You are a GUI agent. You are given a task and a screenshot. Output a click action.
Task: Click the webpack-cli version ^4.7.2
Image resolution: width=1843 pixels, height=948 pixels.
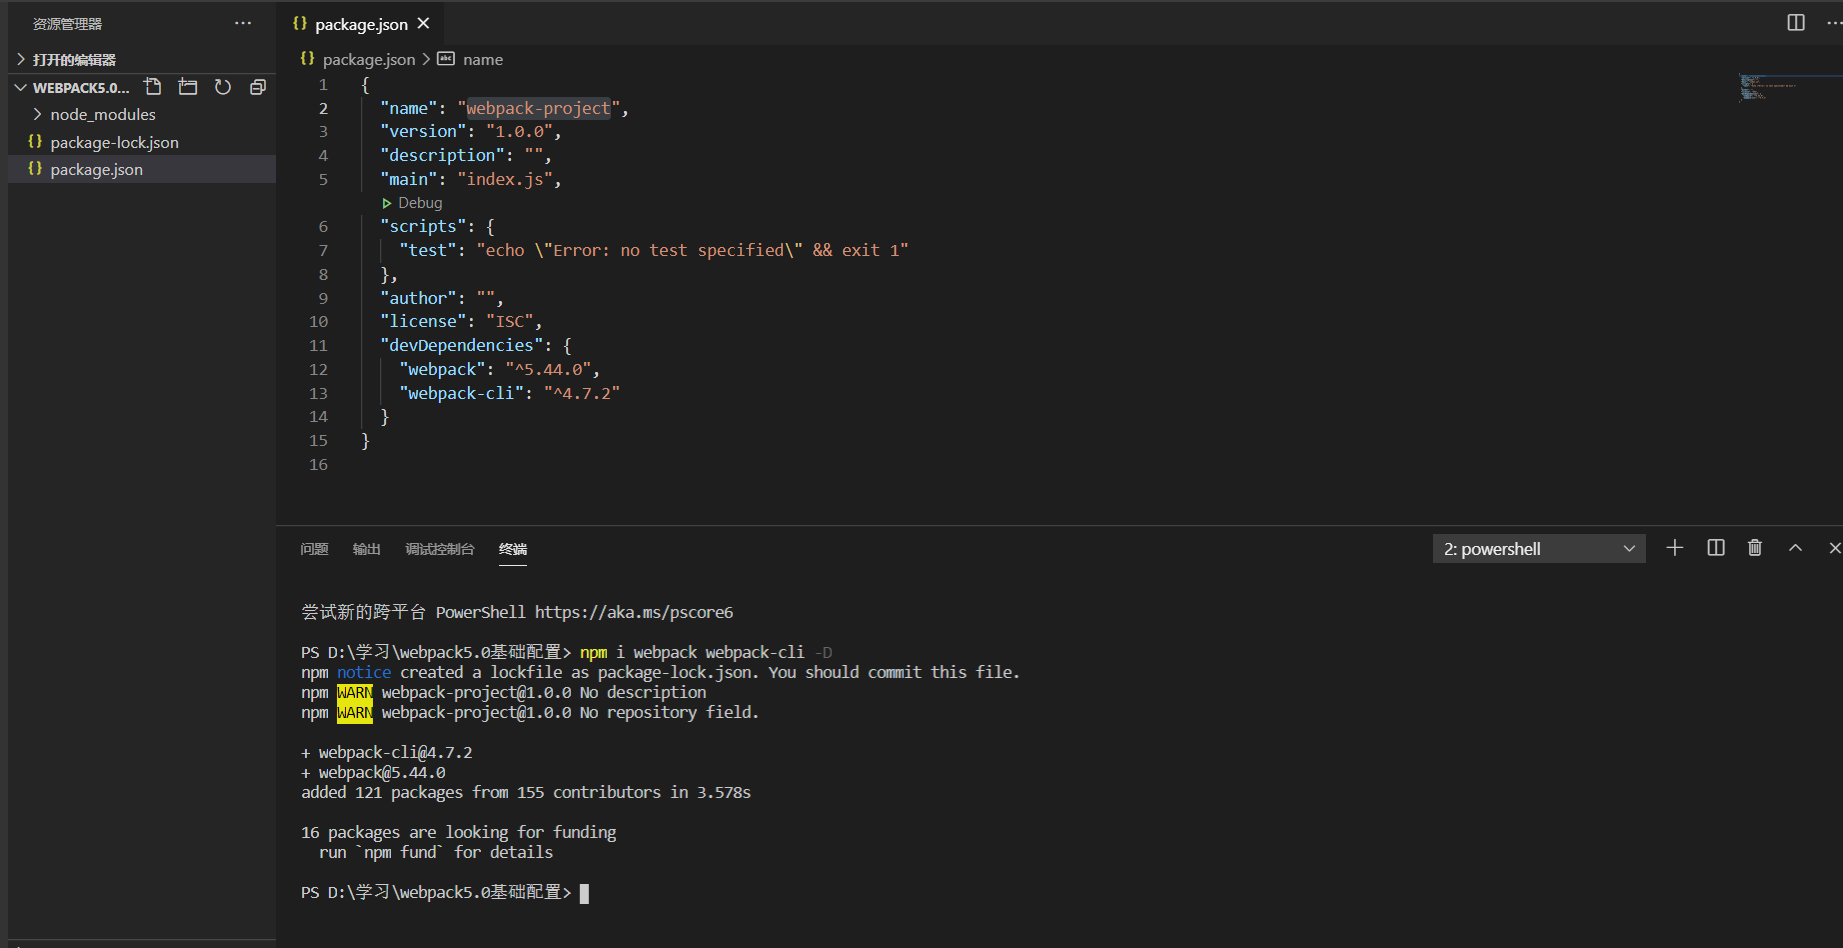(582, 393)
